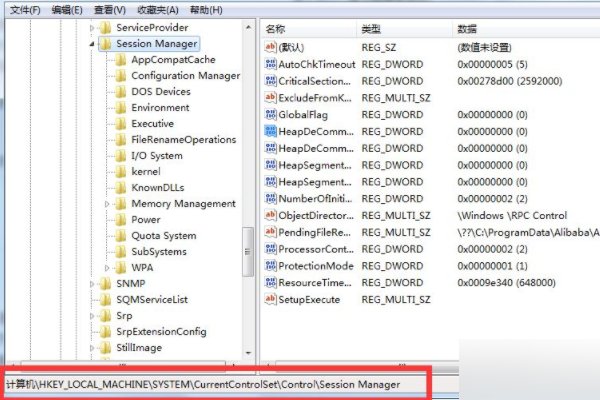The width and height of the screenshot is (600, 400).
Task: Click the DOS Devices folder icon
Action: click(120, 92)
